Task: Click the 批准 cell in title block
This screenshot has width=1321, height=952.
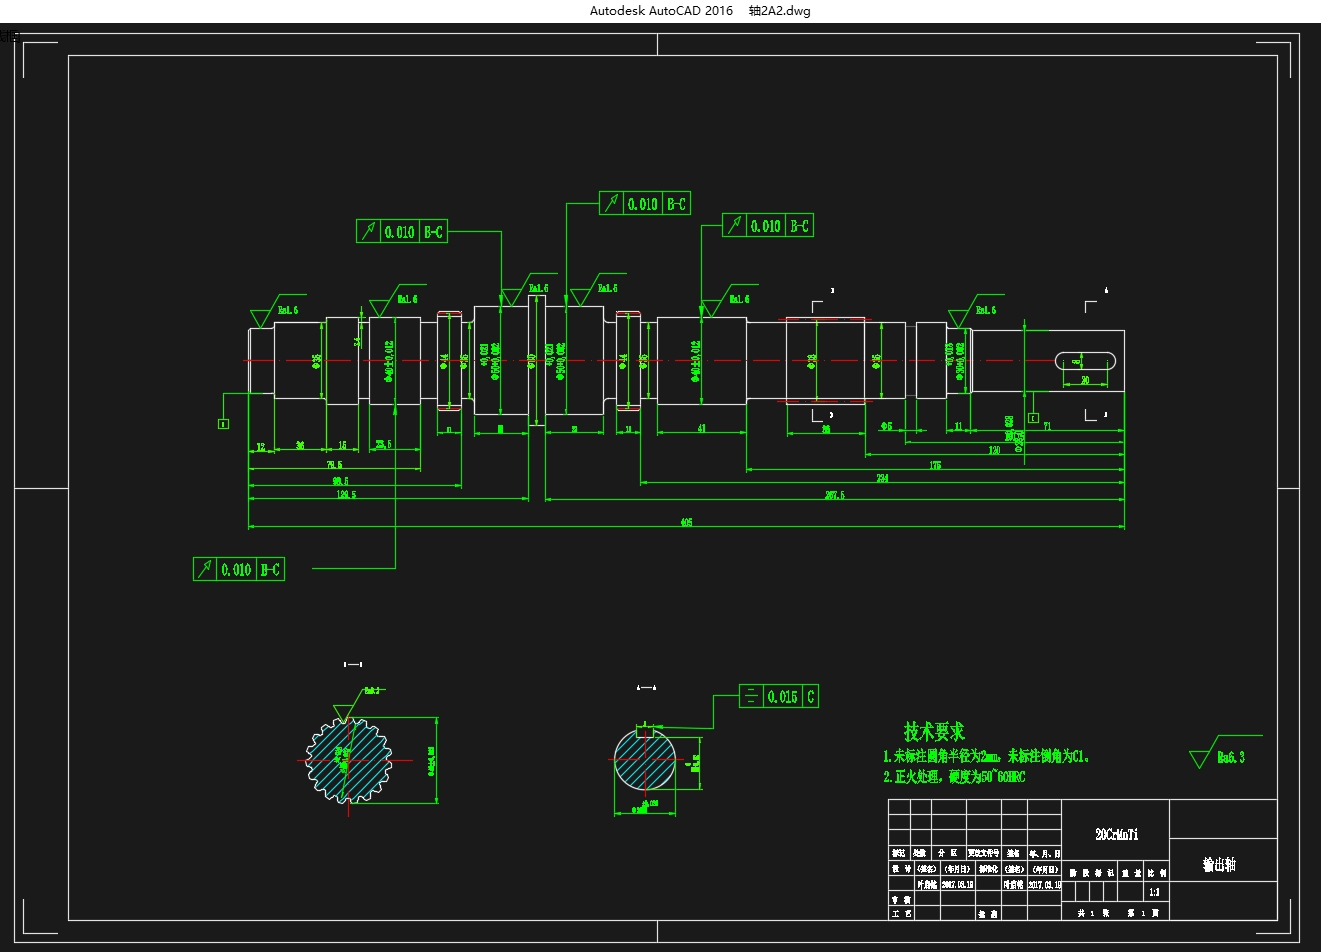Action: point(987,913)
